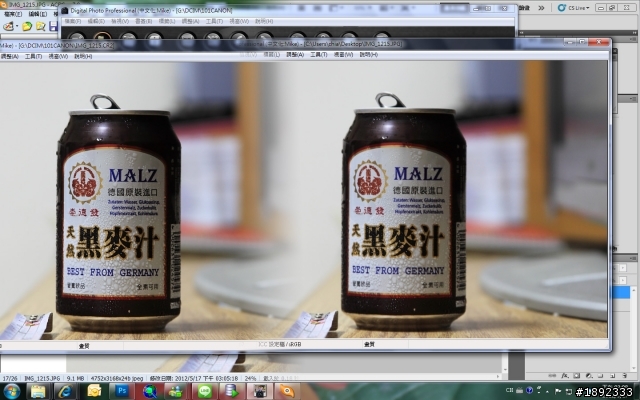
Task: Open Windows Live Messenger from the taskbar
Action: [176, 391]
